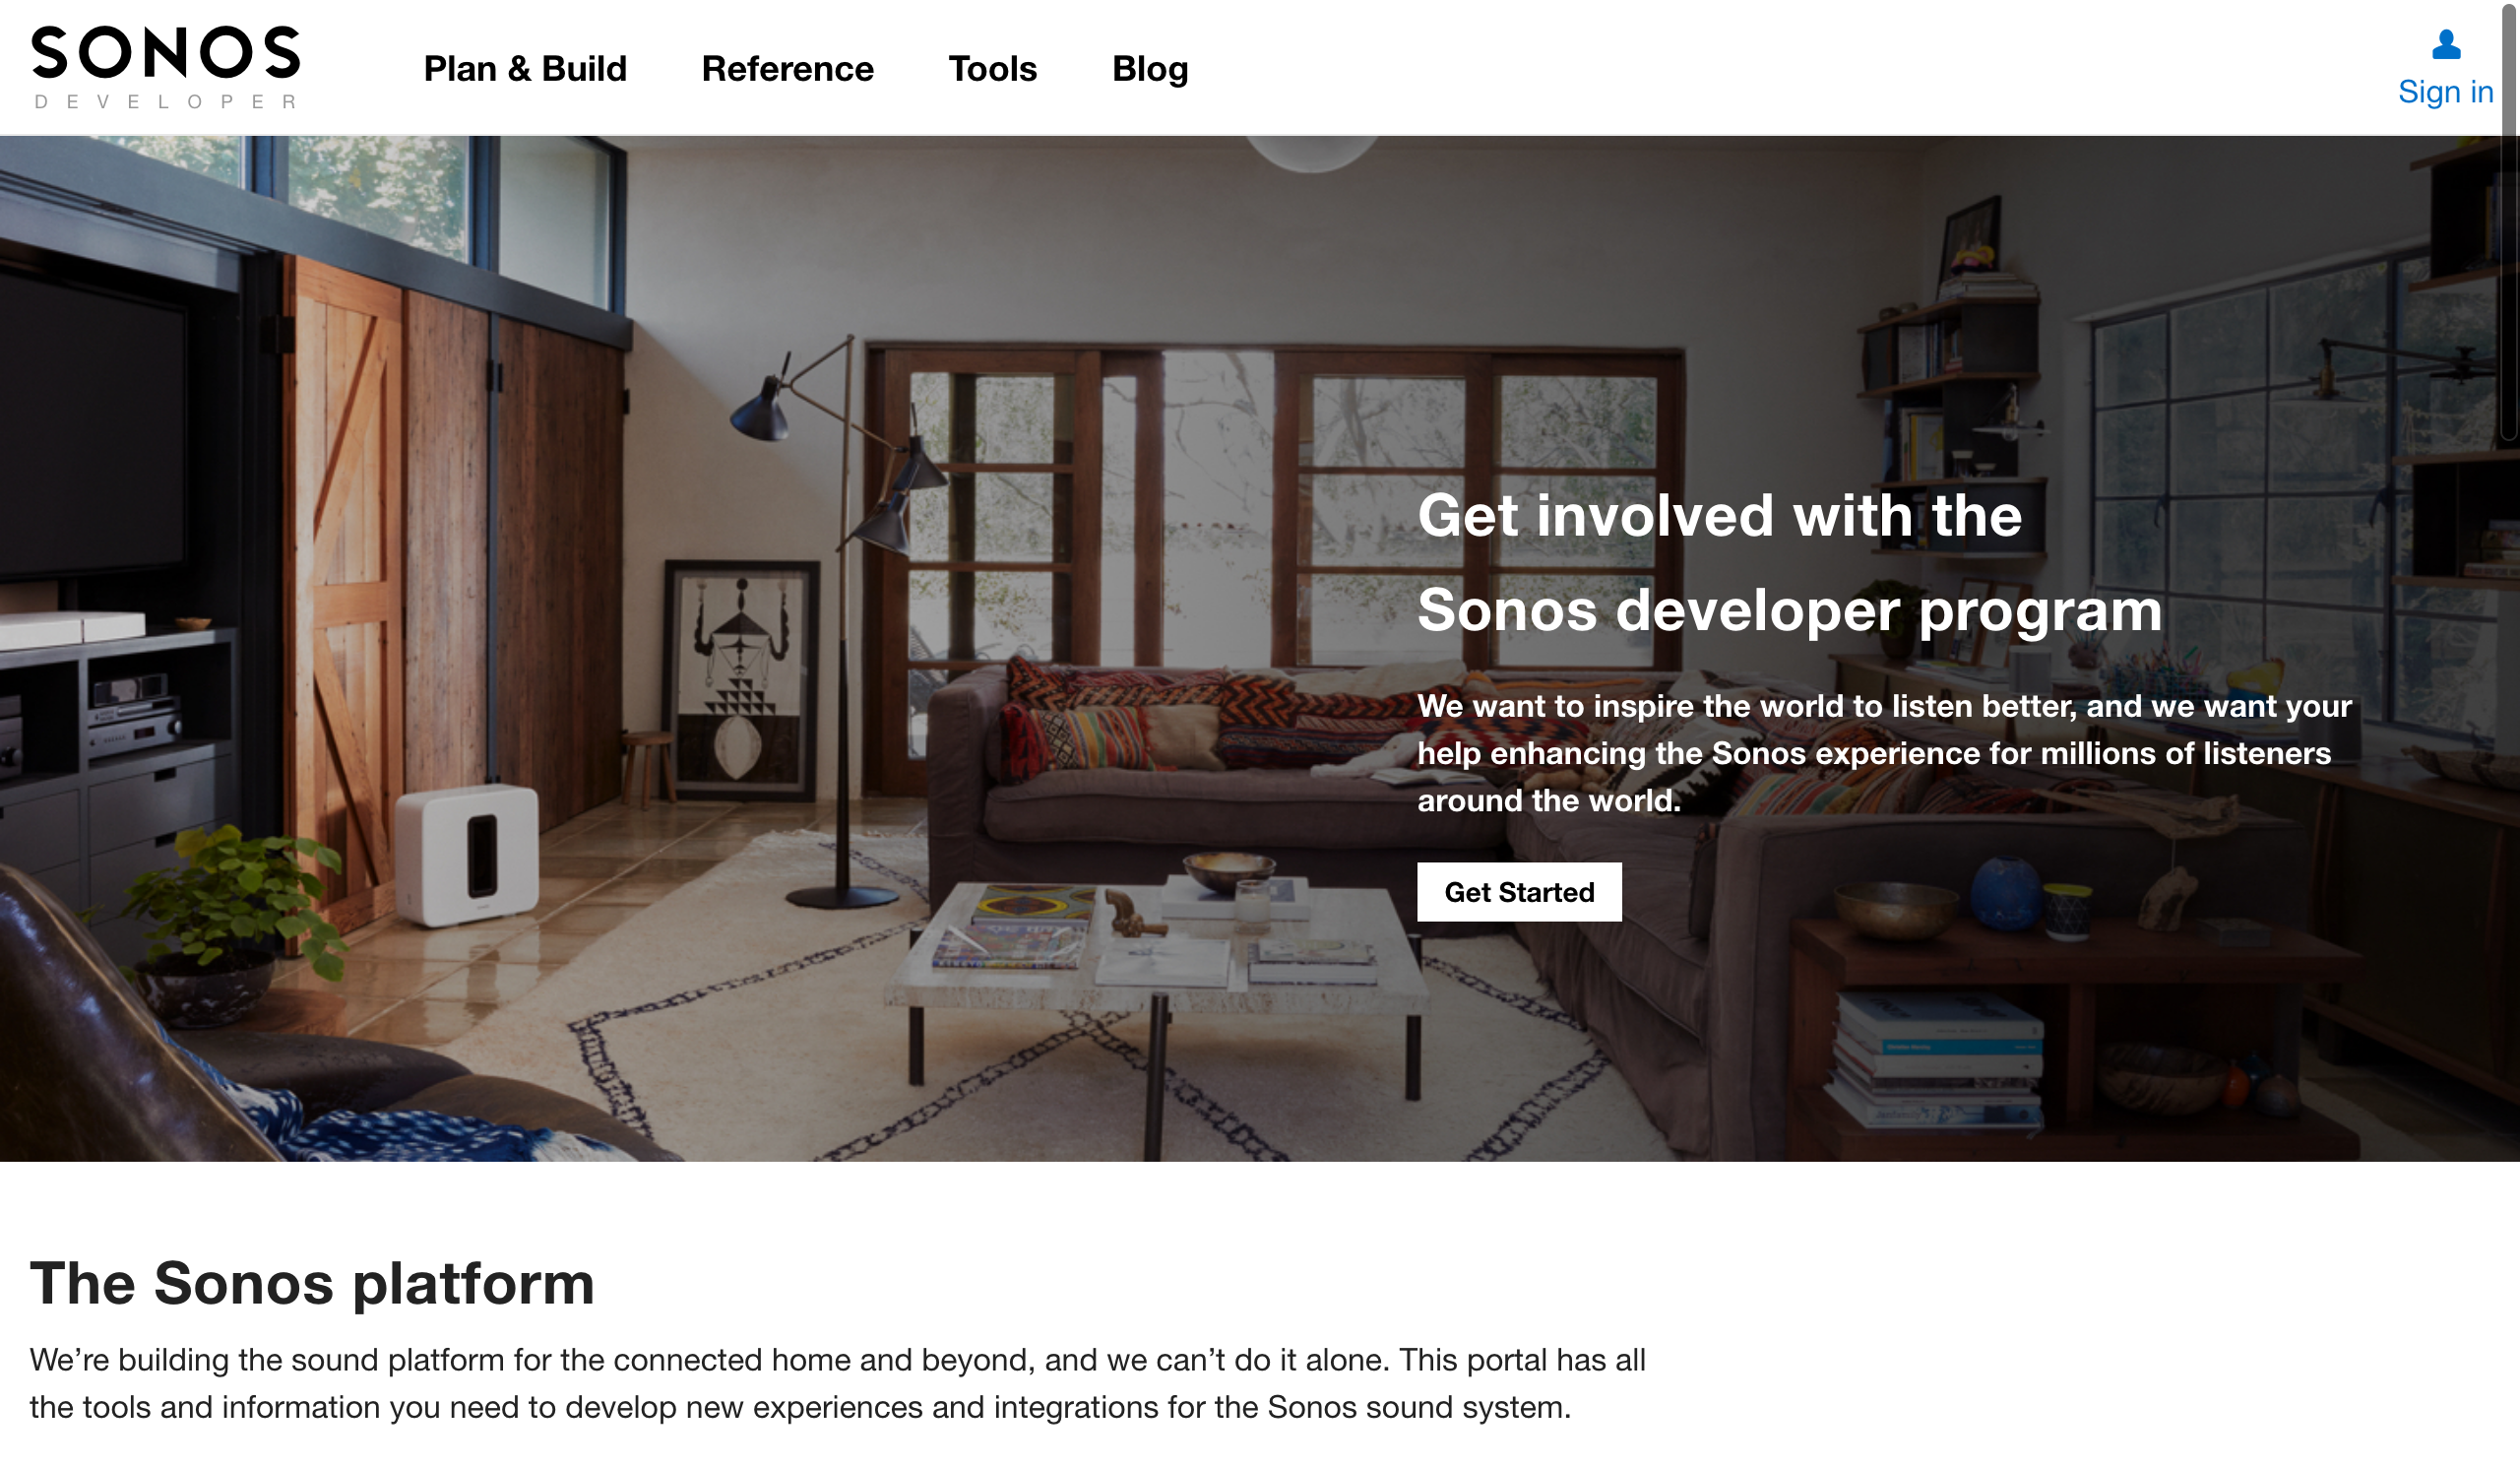Click the SONOS wordmark logo

[x=166, y=53]
